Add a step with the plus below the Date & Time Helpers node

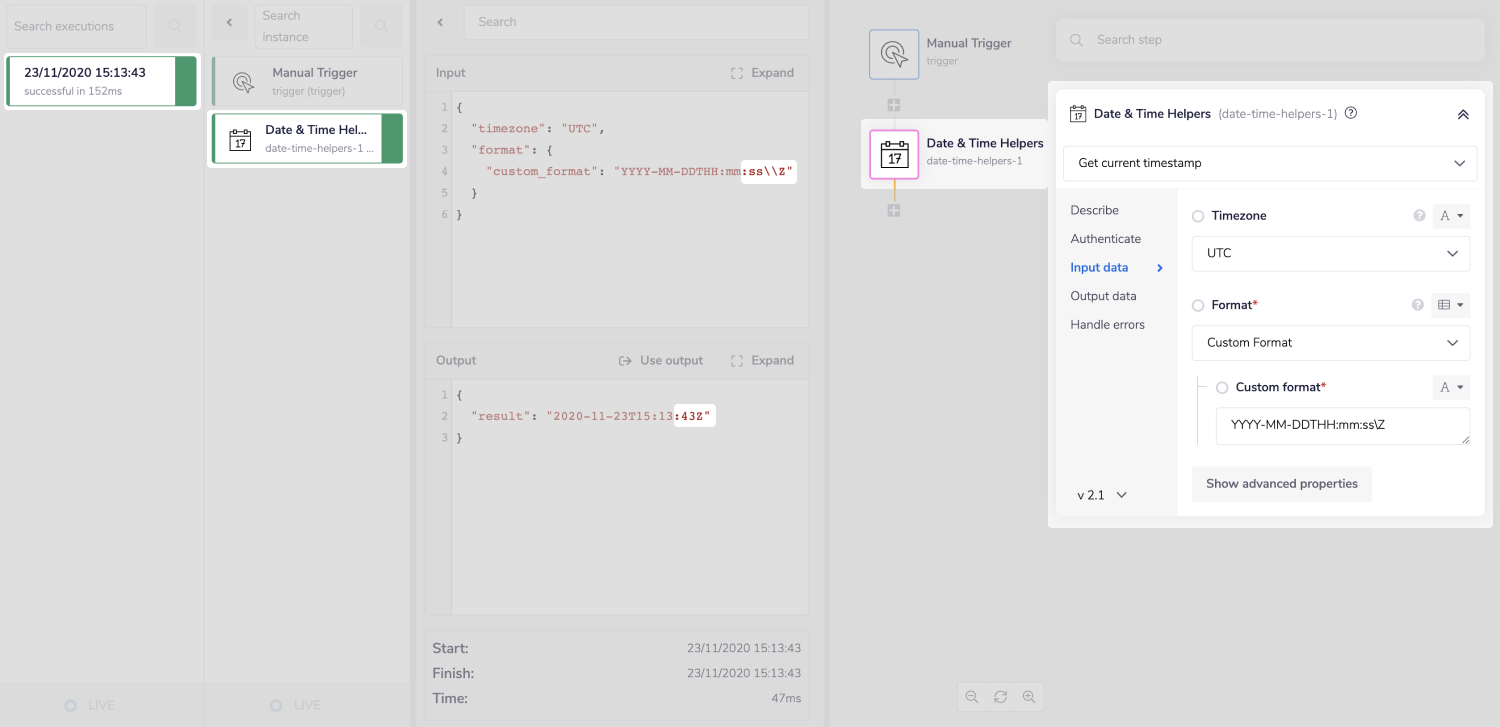(x=894, y=211)
